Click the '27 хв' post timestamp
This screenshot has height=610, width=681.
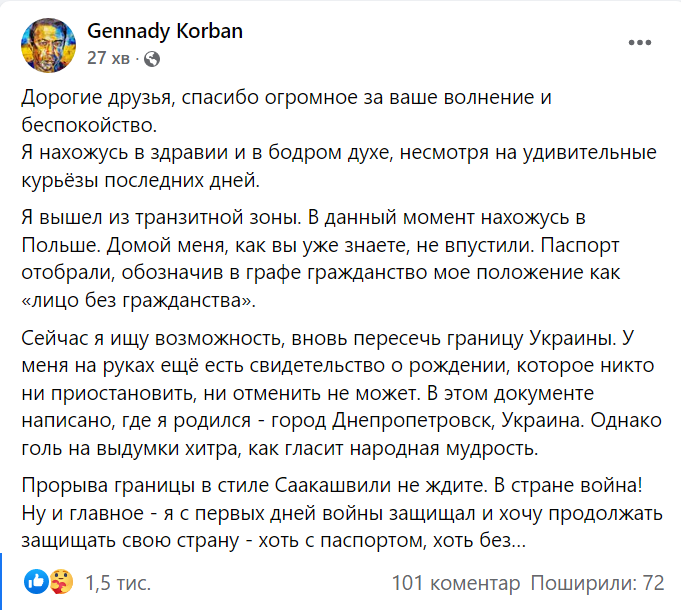[x=109, y=59]
